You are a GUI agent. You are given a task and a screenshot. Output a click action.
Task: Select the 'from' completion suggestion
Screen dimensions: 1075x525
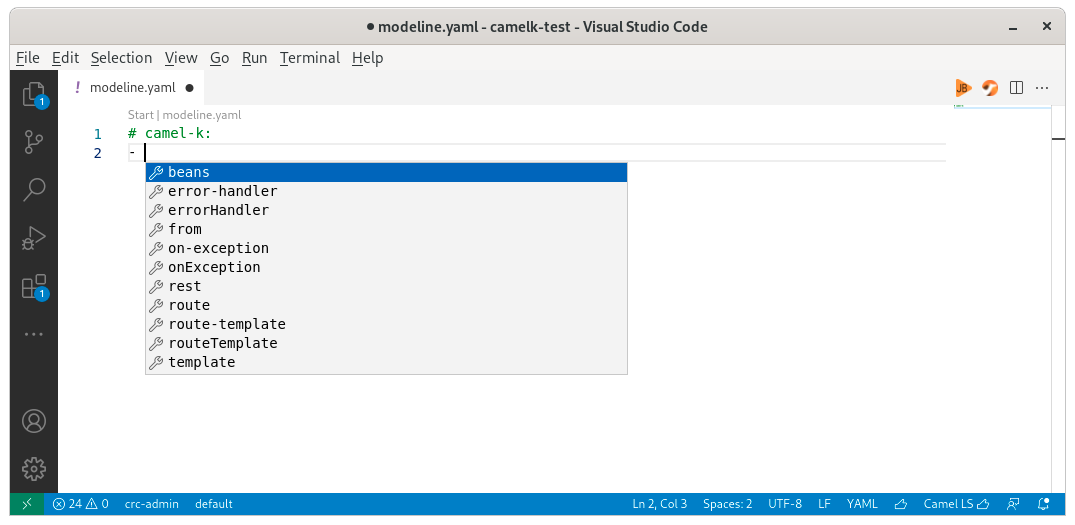point(185,229)
